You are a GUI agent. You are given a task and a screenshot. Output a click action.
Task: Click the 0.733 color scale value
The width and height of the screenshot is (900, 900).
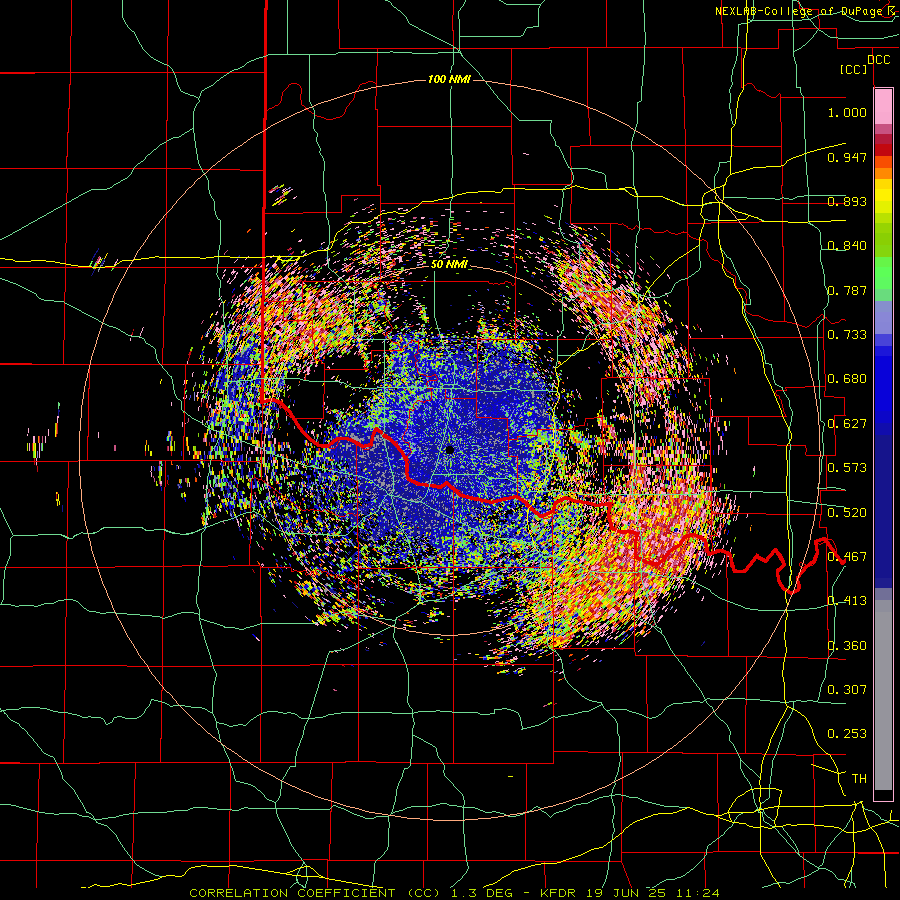point(847,335)
